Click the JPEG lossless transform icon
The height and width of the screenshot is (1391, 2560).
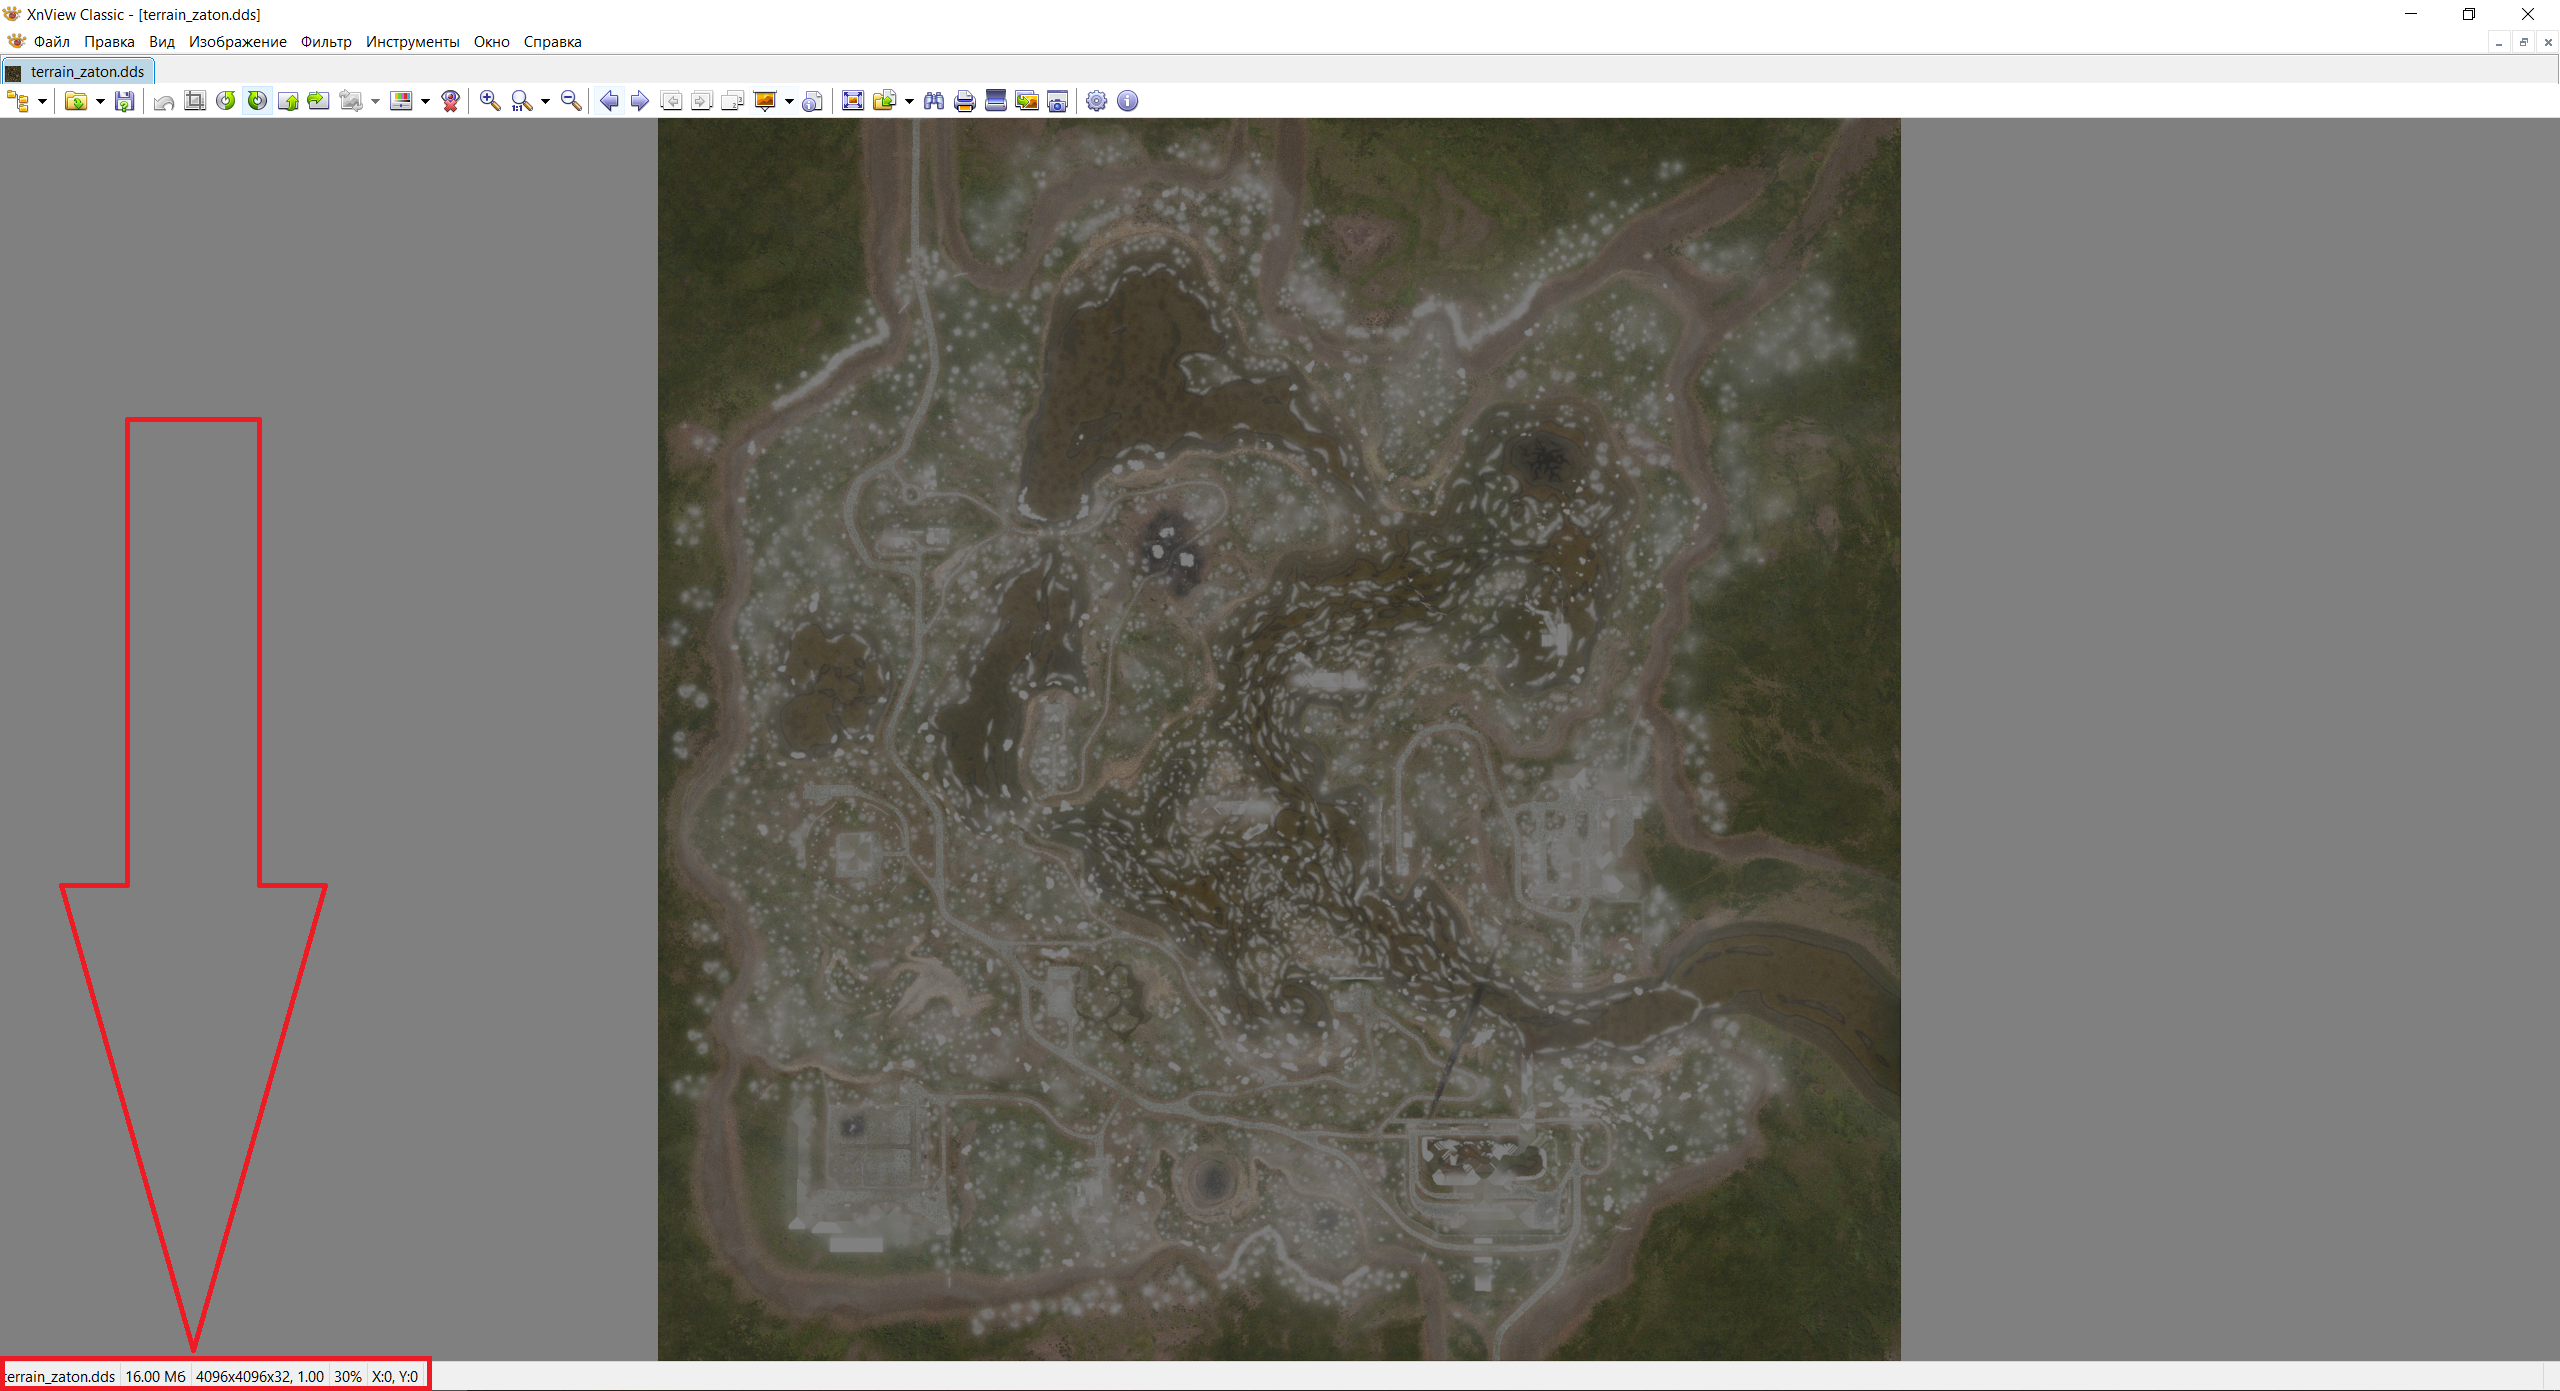click(x=351, y=101)
